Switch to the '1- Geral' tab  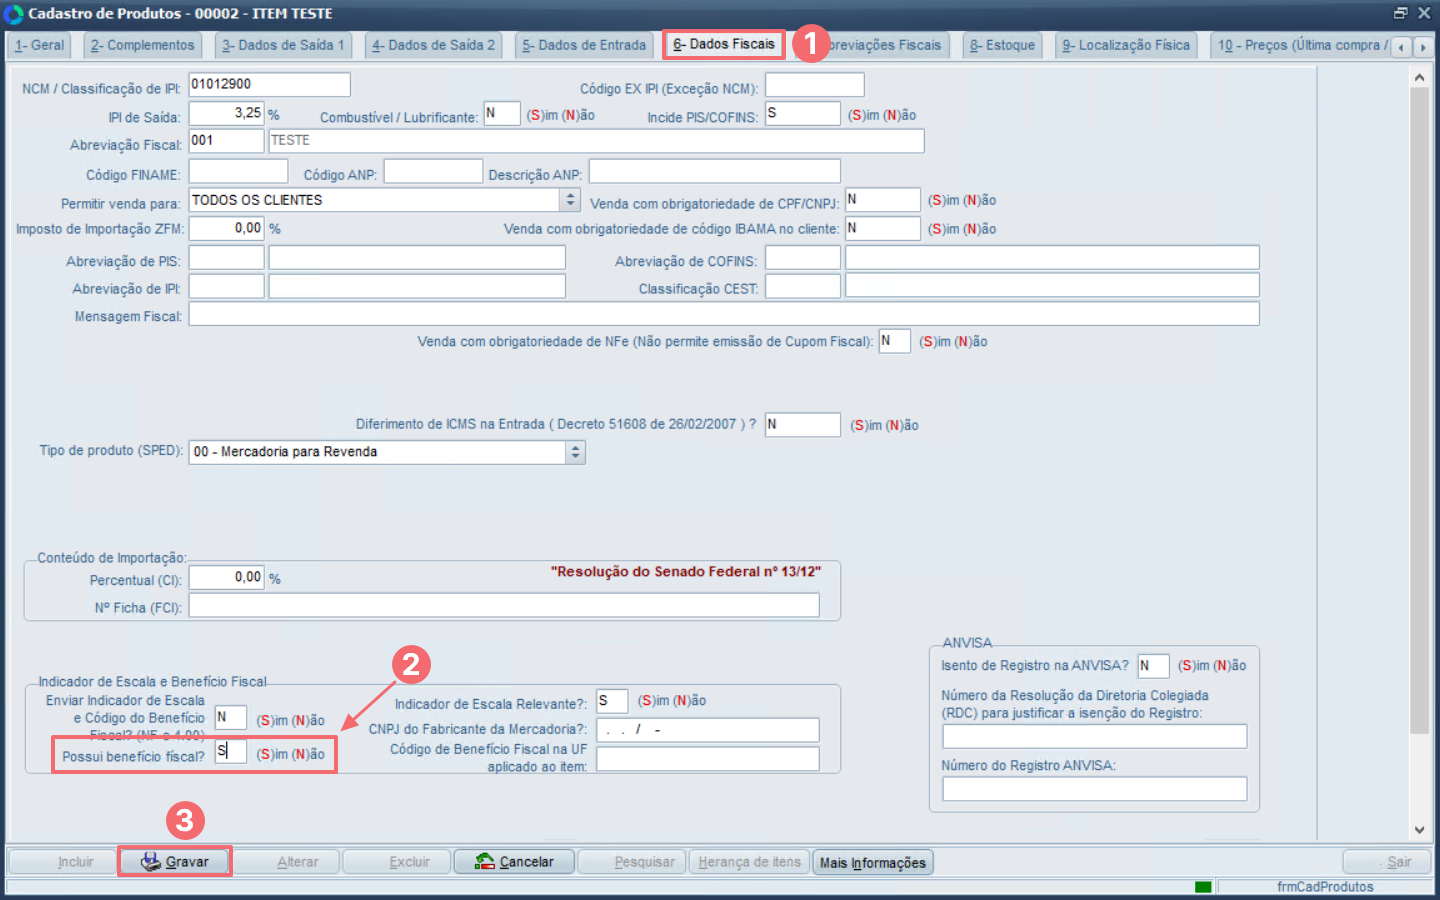click(40, 45)
